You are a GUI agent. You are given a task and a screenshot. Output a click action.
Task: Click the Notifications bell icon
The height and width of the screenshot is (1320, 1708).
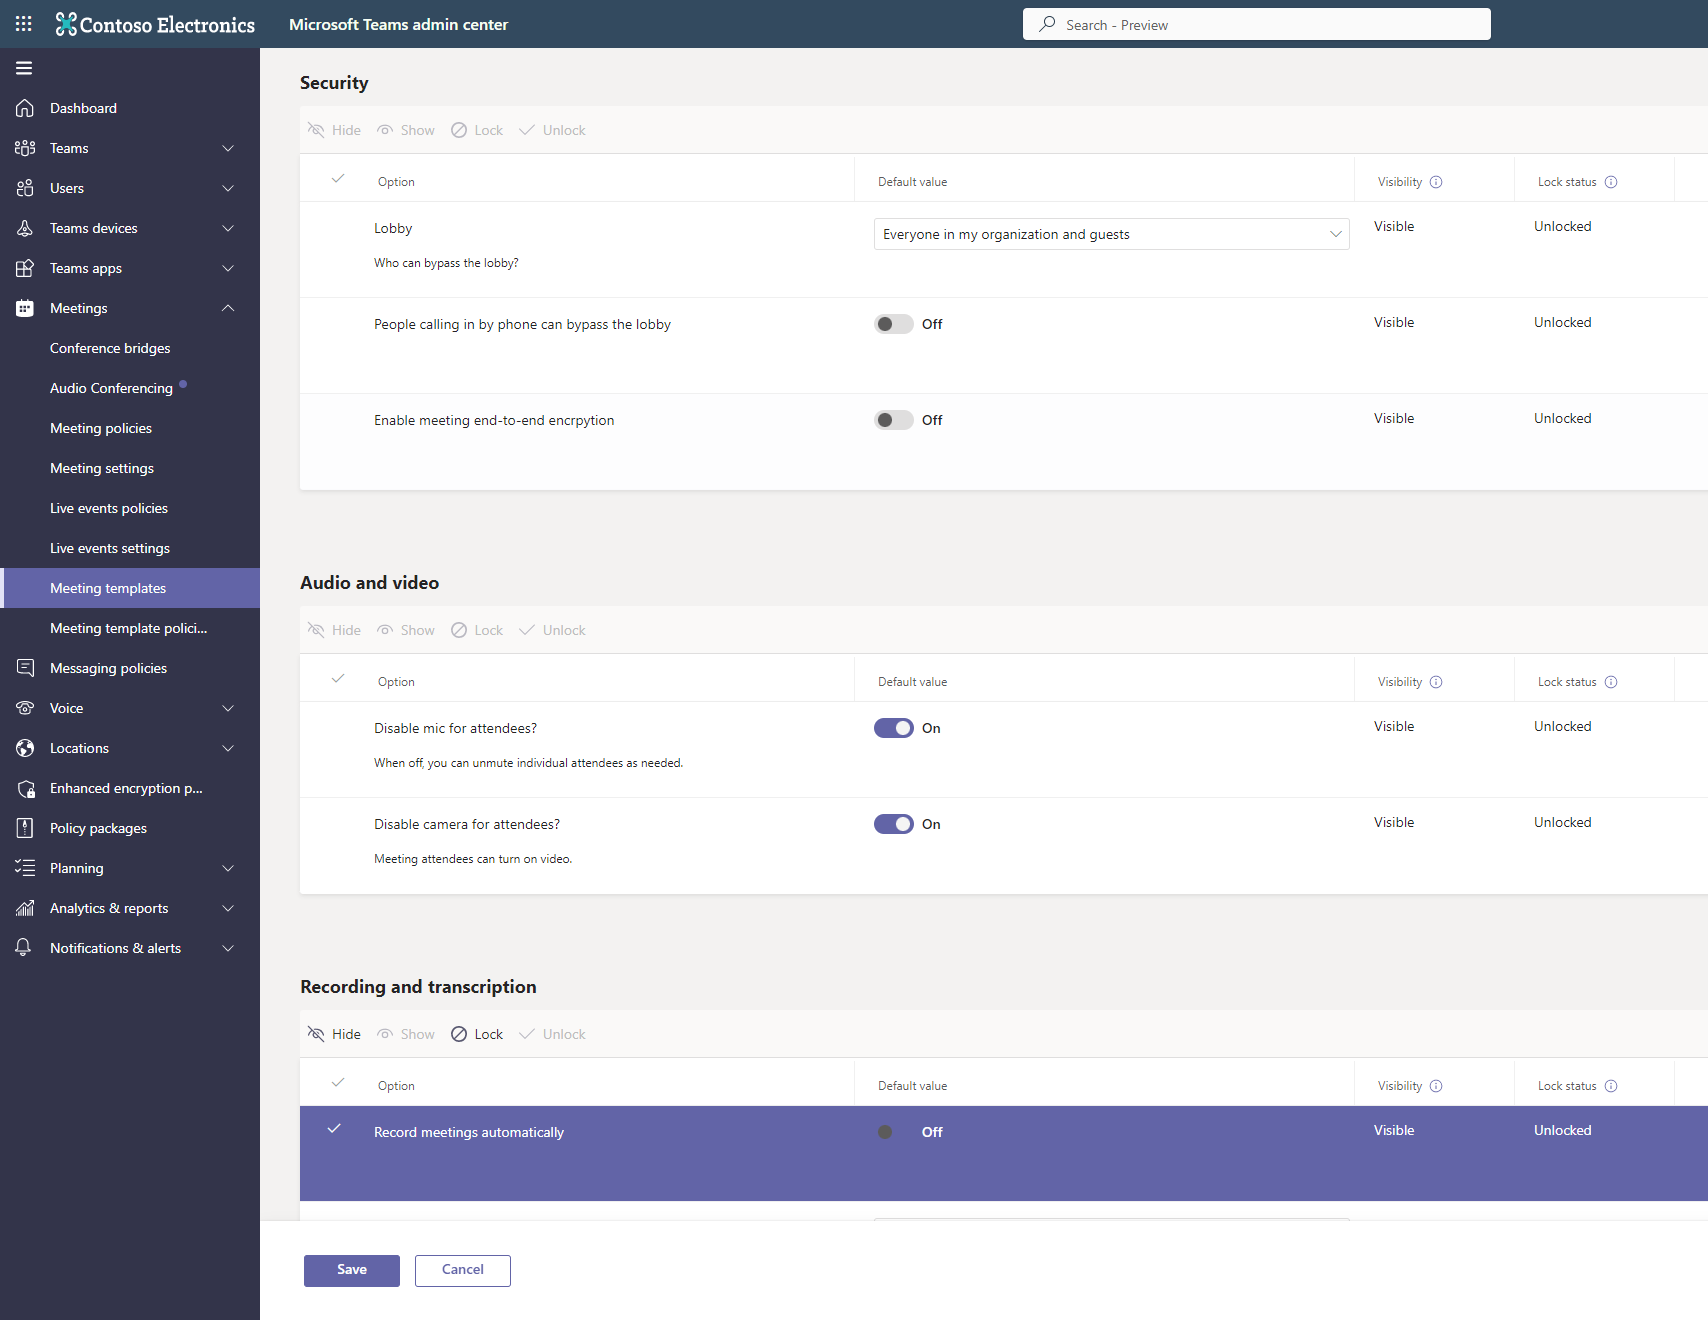[x=25, y=948]
